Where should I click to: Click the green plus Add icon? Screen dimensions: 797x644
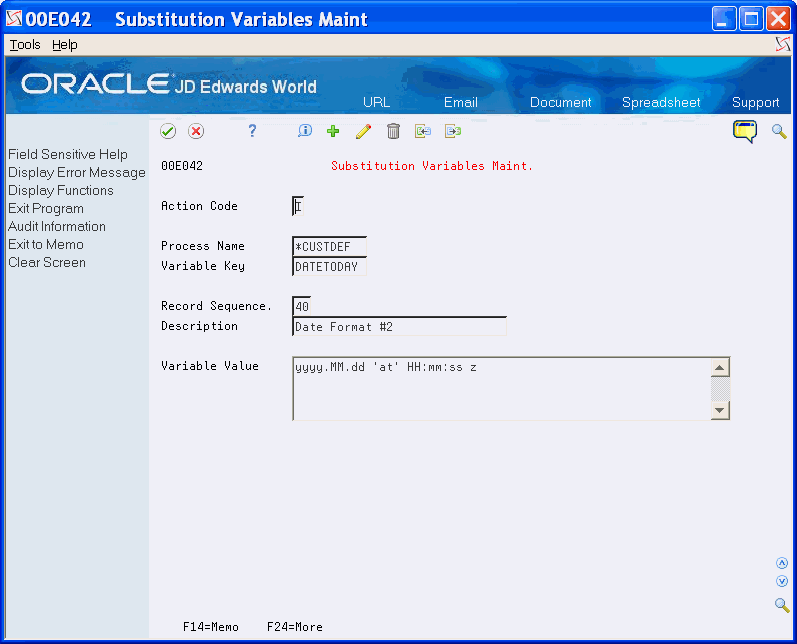[333, 131]
